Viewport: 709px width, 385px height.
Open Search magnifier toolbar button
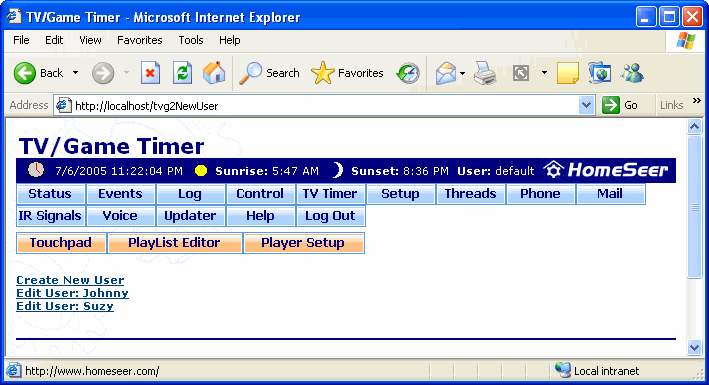click(x=269, y=73)
